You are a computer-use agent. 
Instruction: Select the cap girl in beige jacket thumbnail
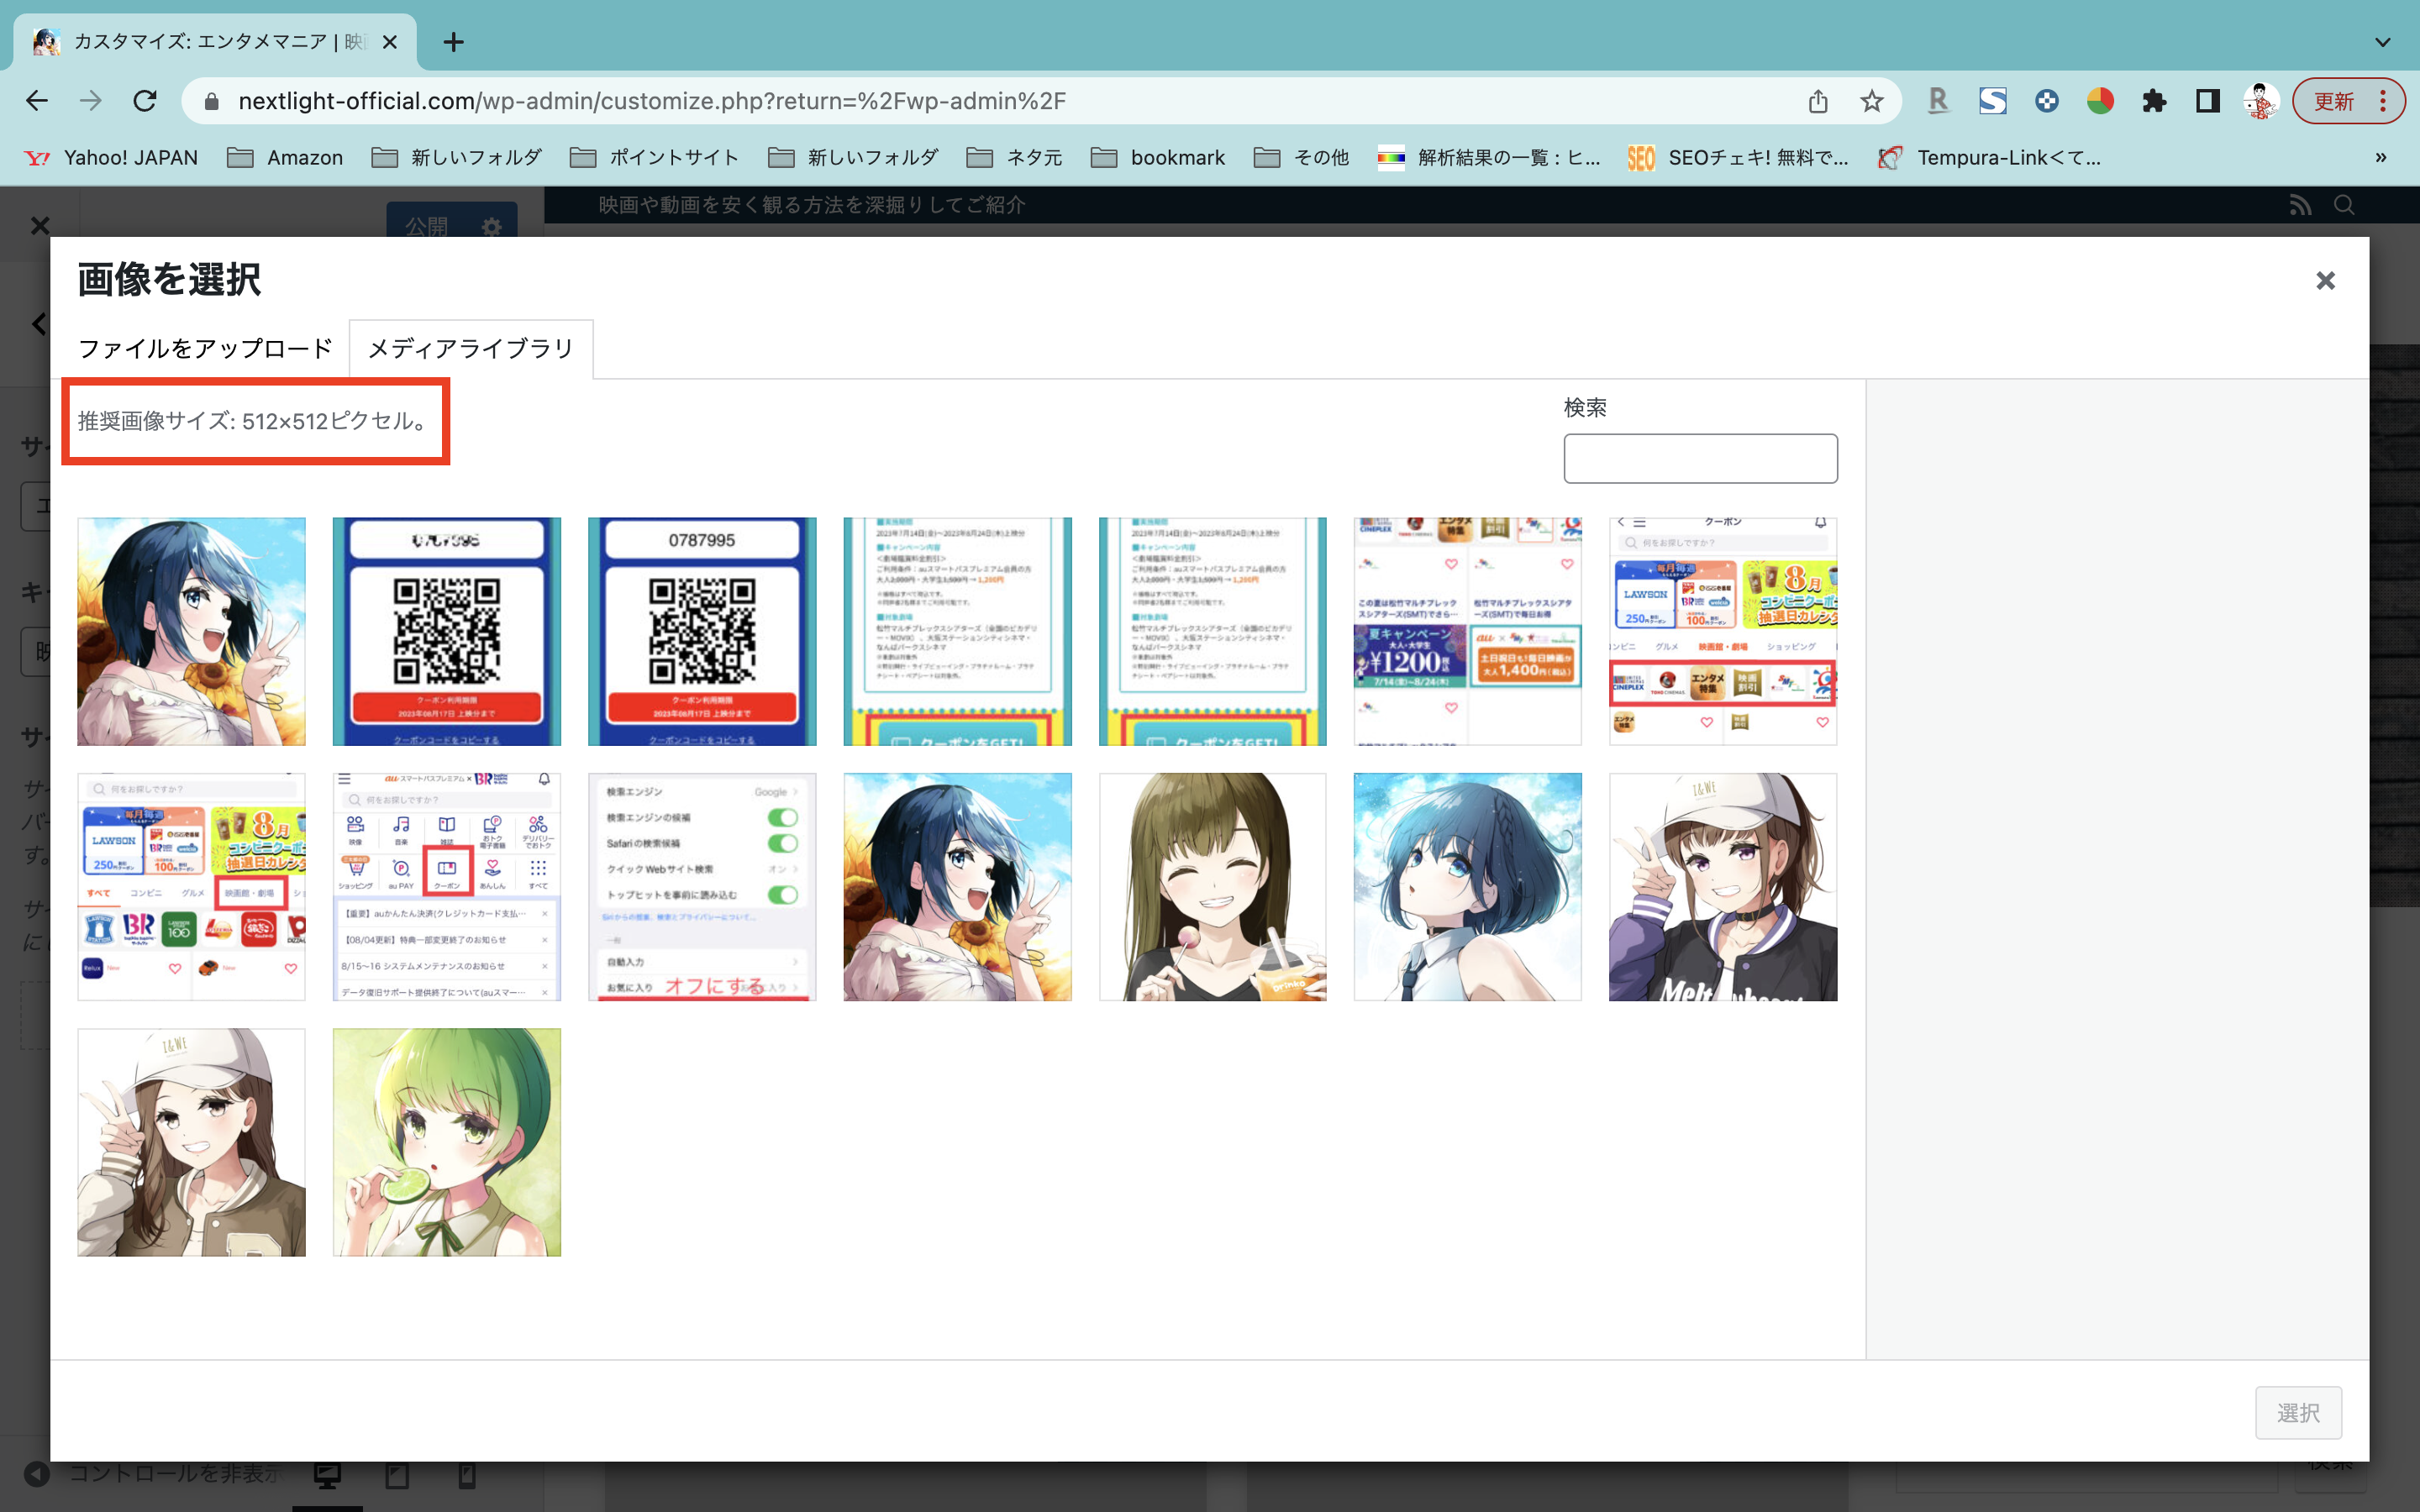point(191,1142)
